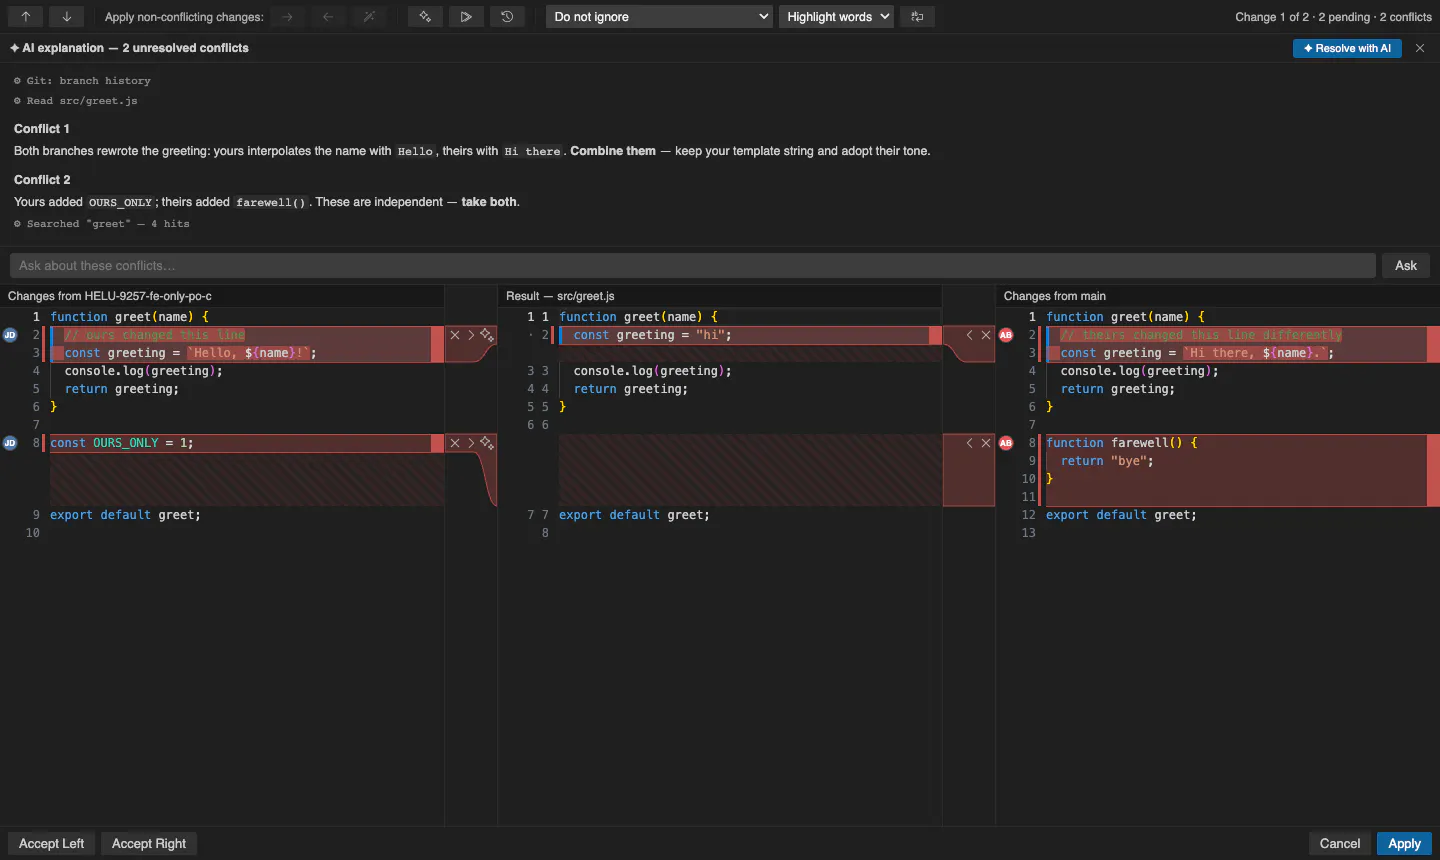1440x860 pixels.
Task: Click AB avatar beside farewell function
Action: tap(1006, 443)
